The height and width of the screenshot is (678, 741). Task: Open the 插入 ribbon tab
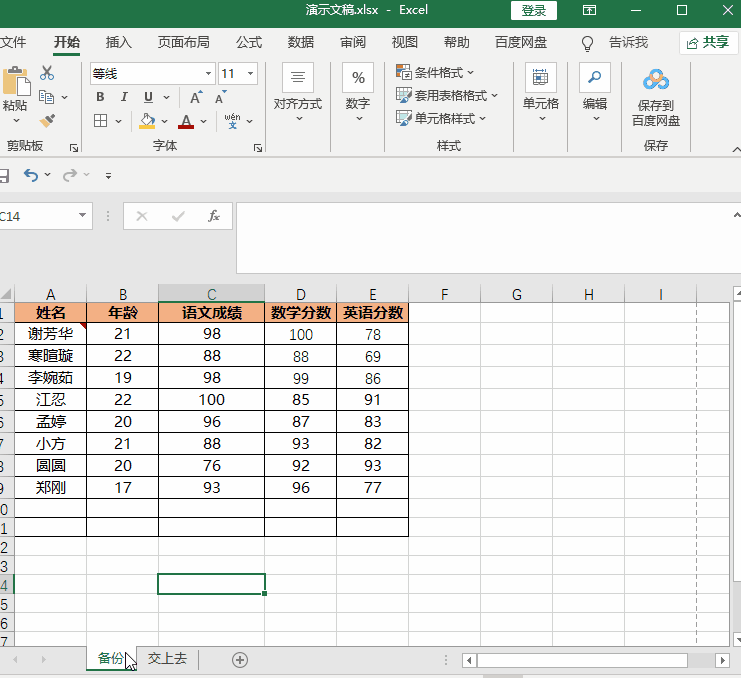(119, 42)
